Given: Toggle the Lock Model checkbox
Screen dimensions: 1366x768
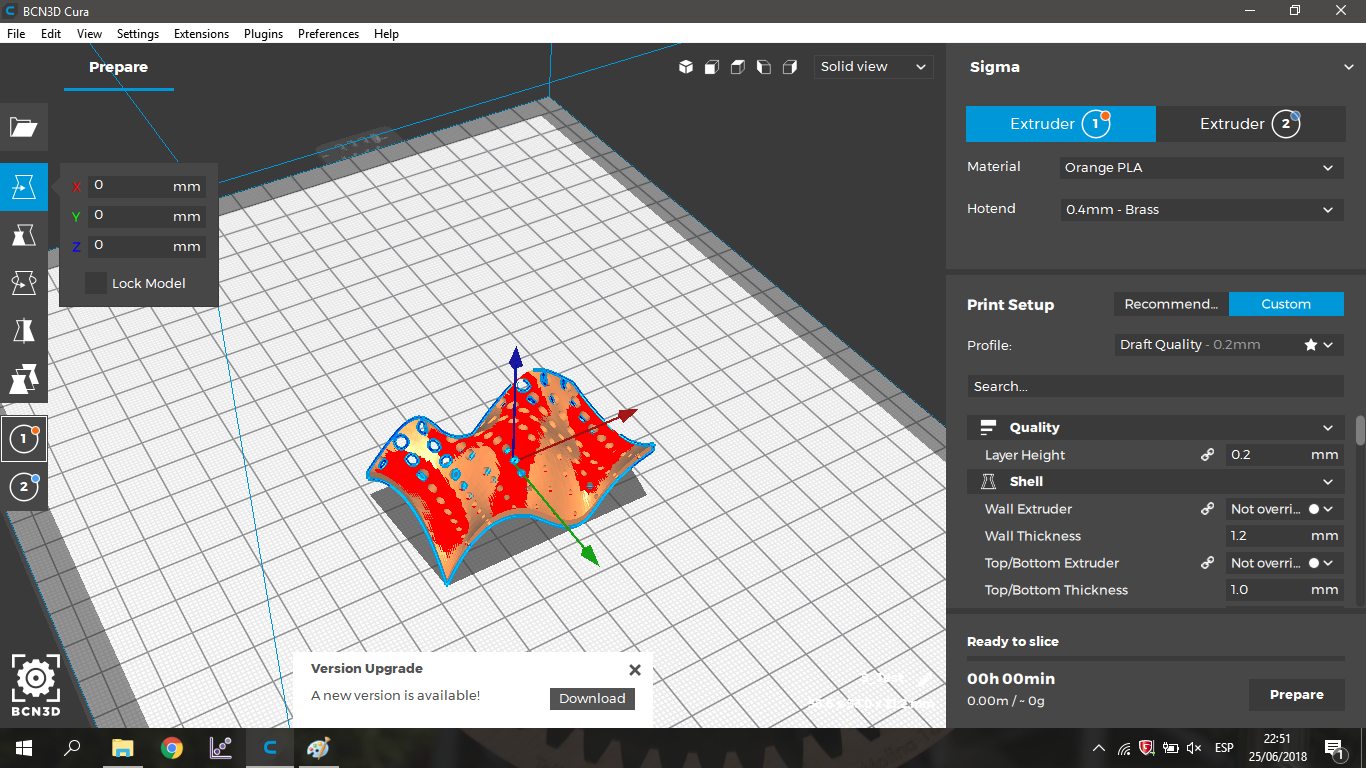Looking at the screenshot, I should pos(96,283).
